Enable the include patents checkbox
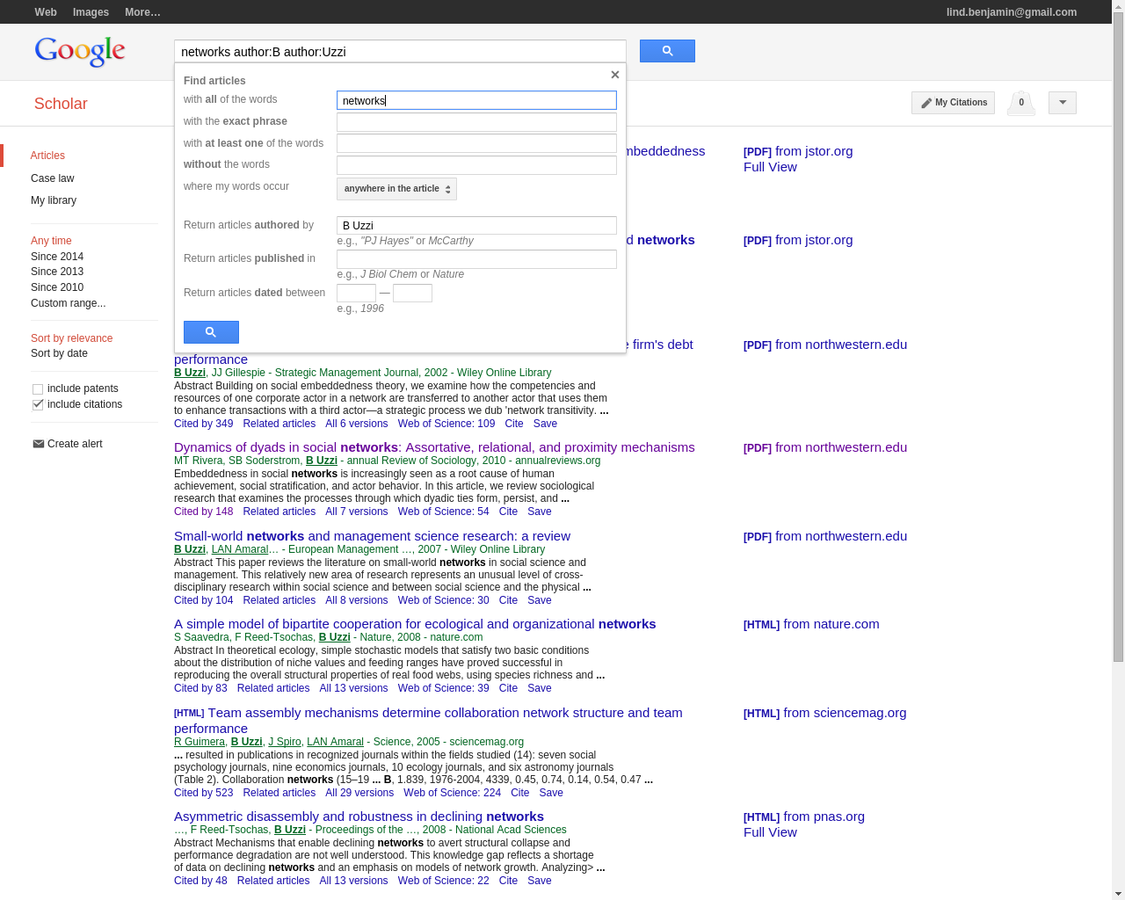This screenshot has height=900, width=1125. point(37,389)
